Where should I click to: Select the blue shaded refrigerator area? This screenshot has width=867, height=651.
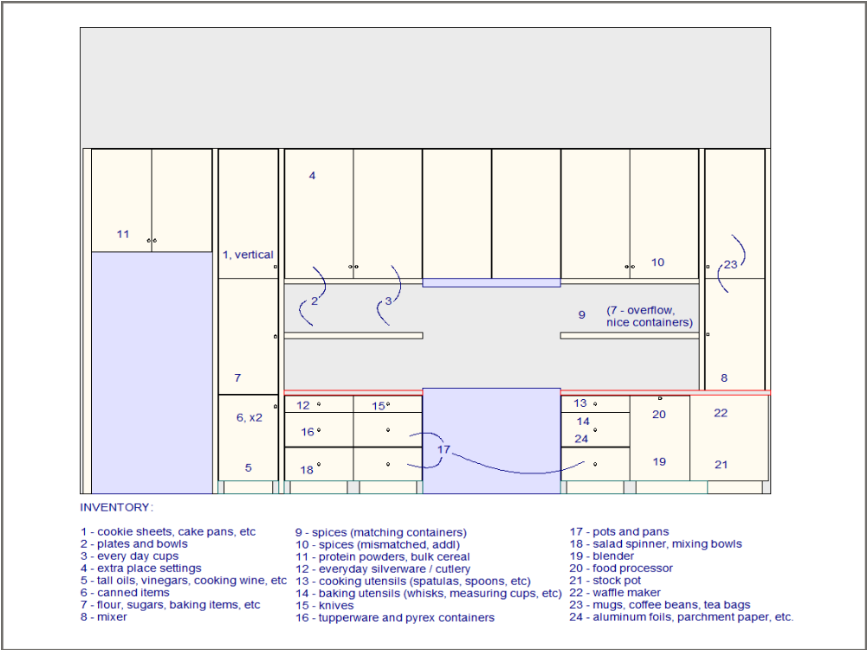tap(150, 370)
